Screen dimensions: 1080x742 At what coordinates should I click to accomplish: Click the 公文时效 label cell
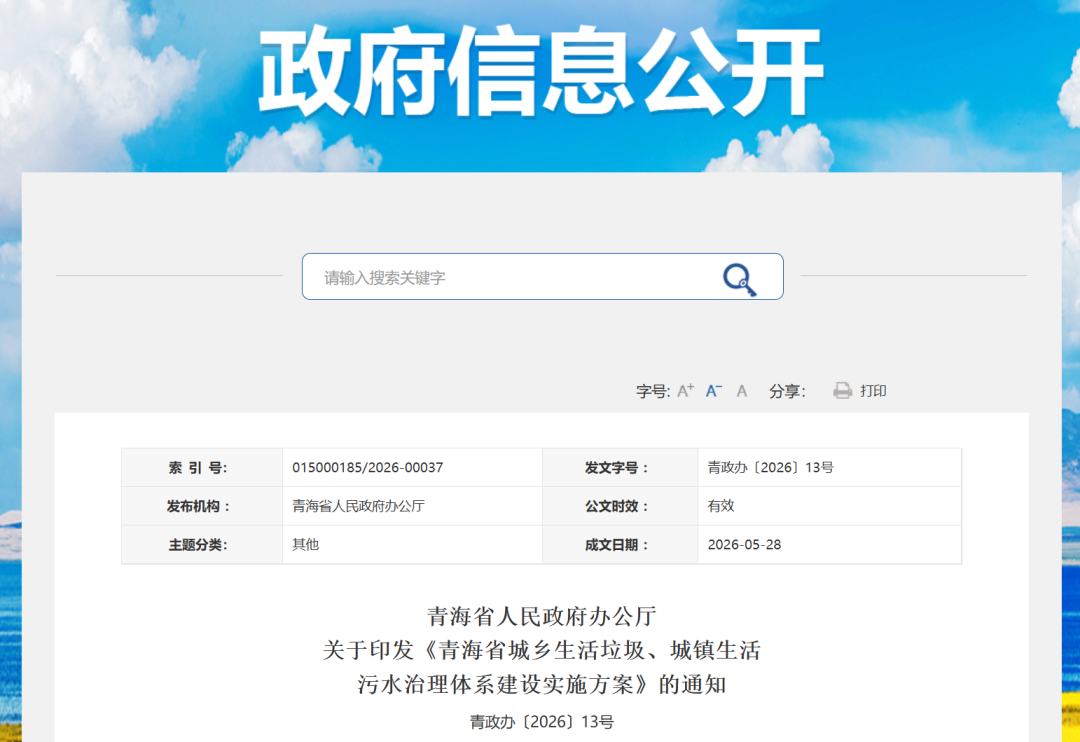click(x=620, y=506)
